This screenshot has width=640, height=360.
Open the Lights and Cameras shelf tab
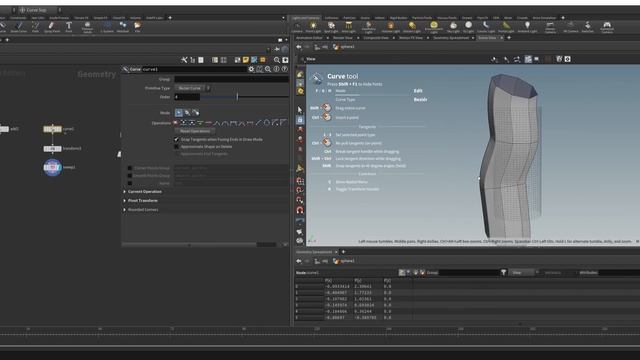[306, 18]
